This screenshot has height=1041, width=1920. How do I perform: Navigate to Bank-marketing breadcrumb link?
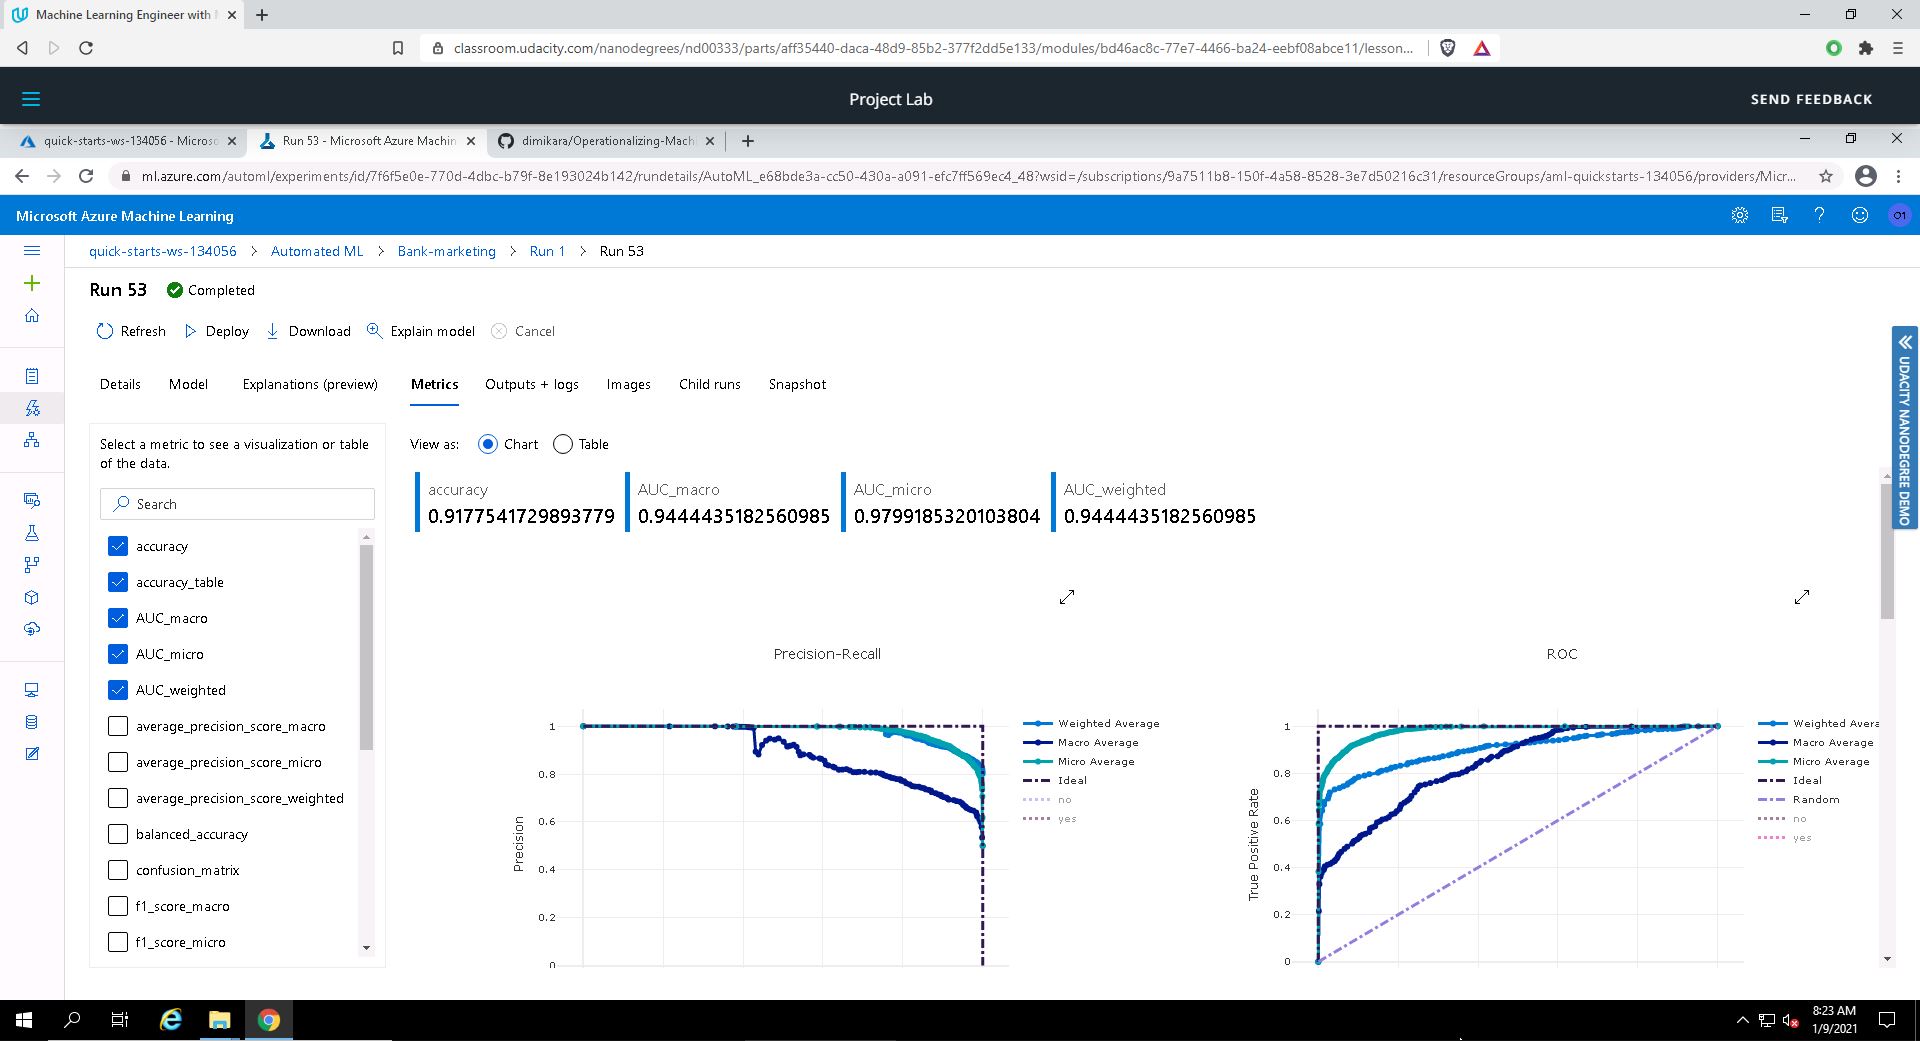pos(446,251)
